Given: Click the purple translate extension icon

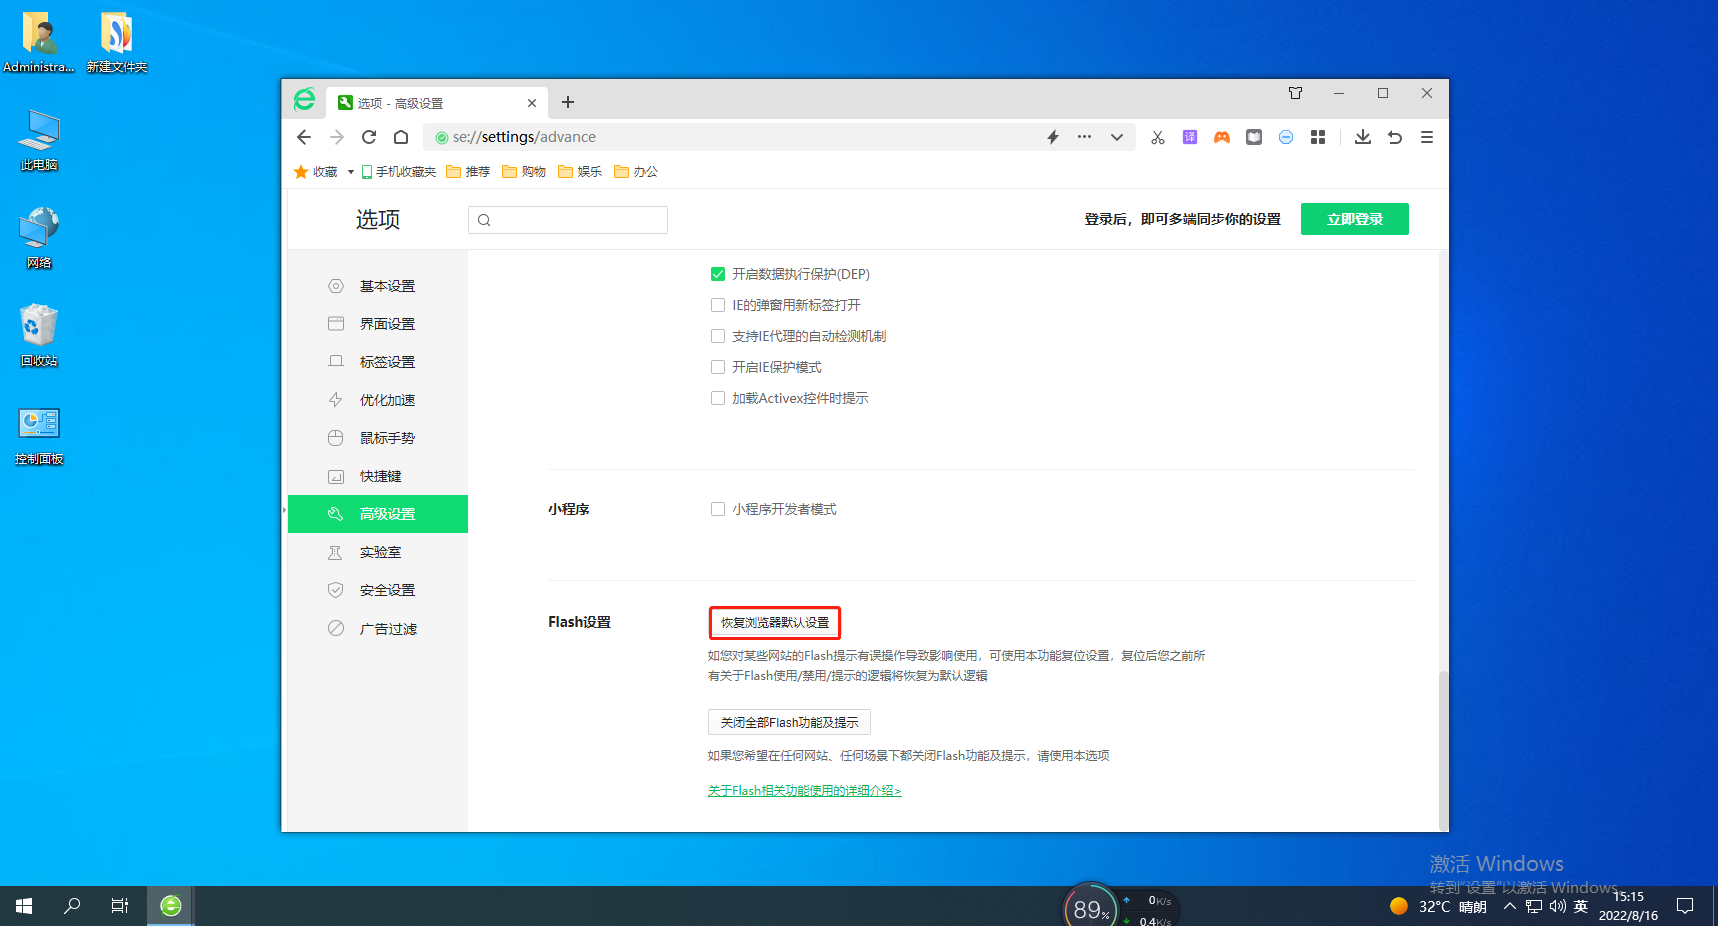Looking at the screenshot, I should [x=1190, y=137].
